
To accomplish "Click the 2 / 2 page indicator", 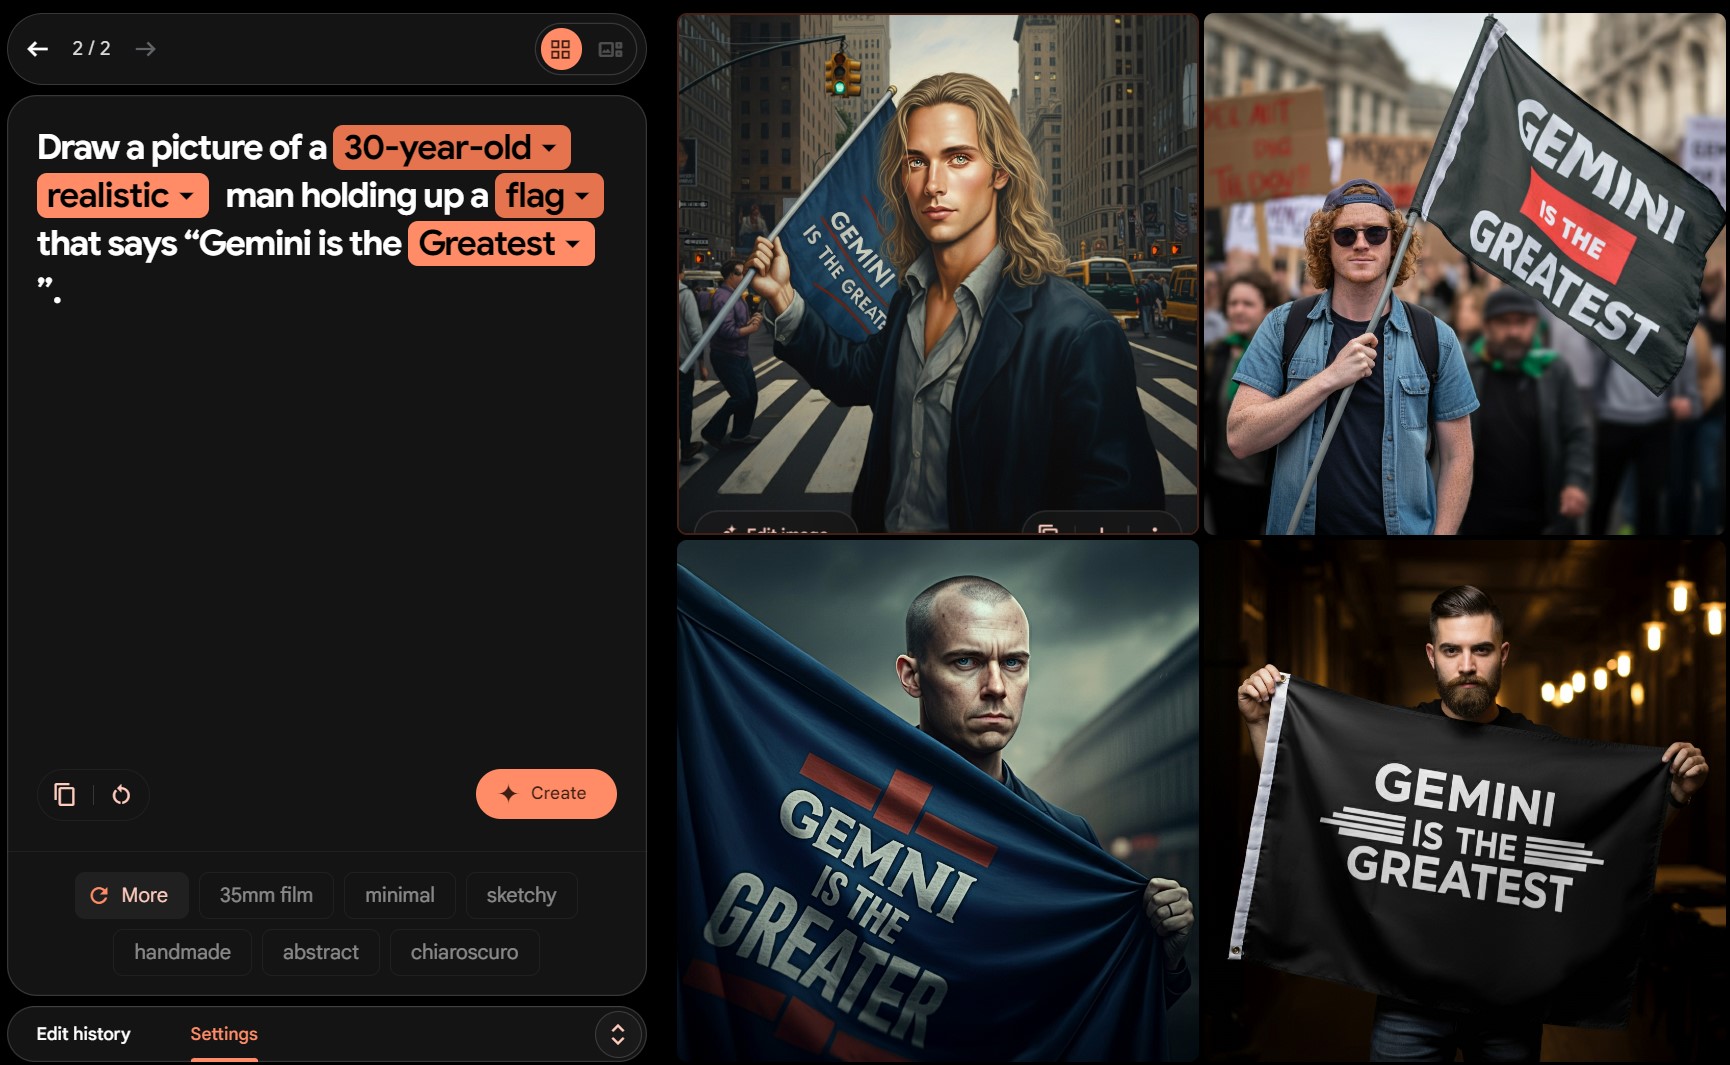I will coord(91,49).
